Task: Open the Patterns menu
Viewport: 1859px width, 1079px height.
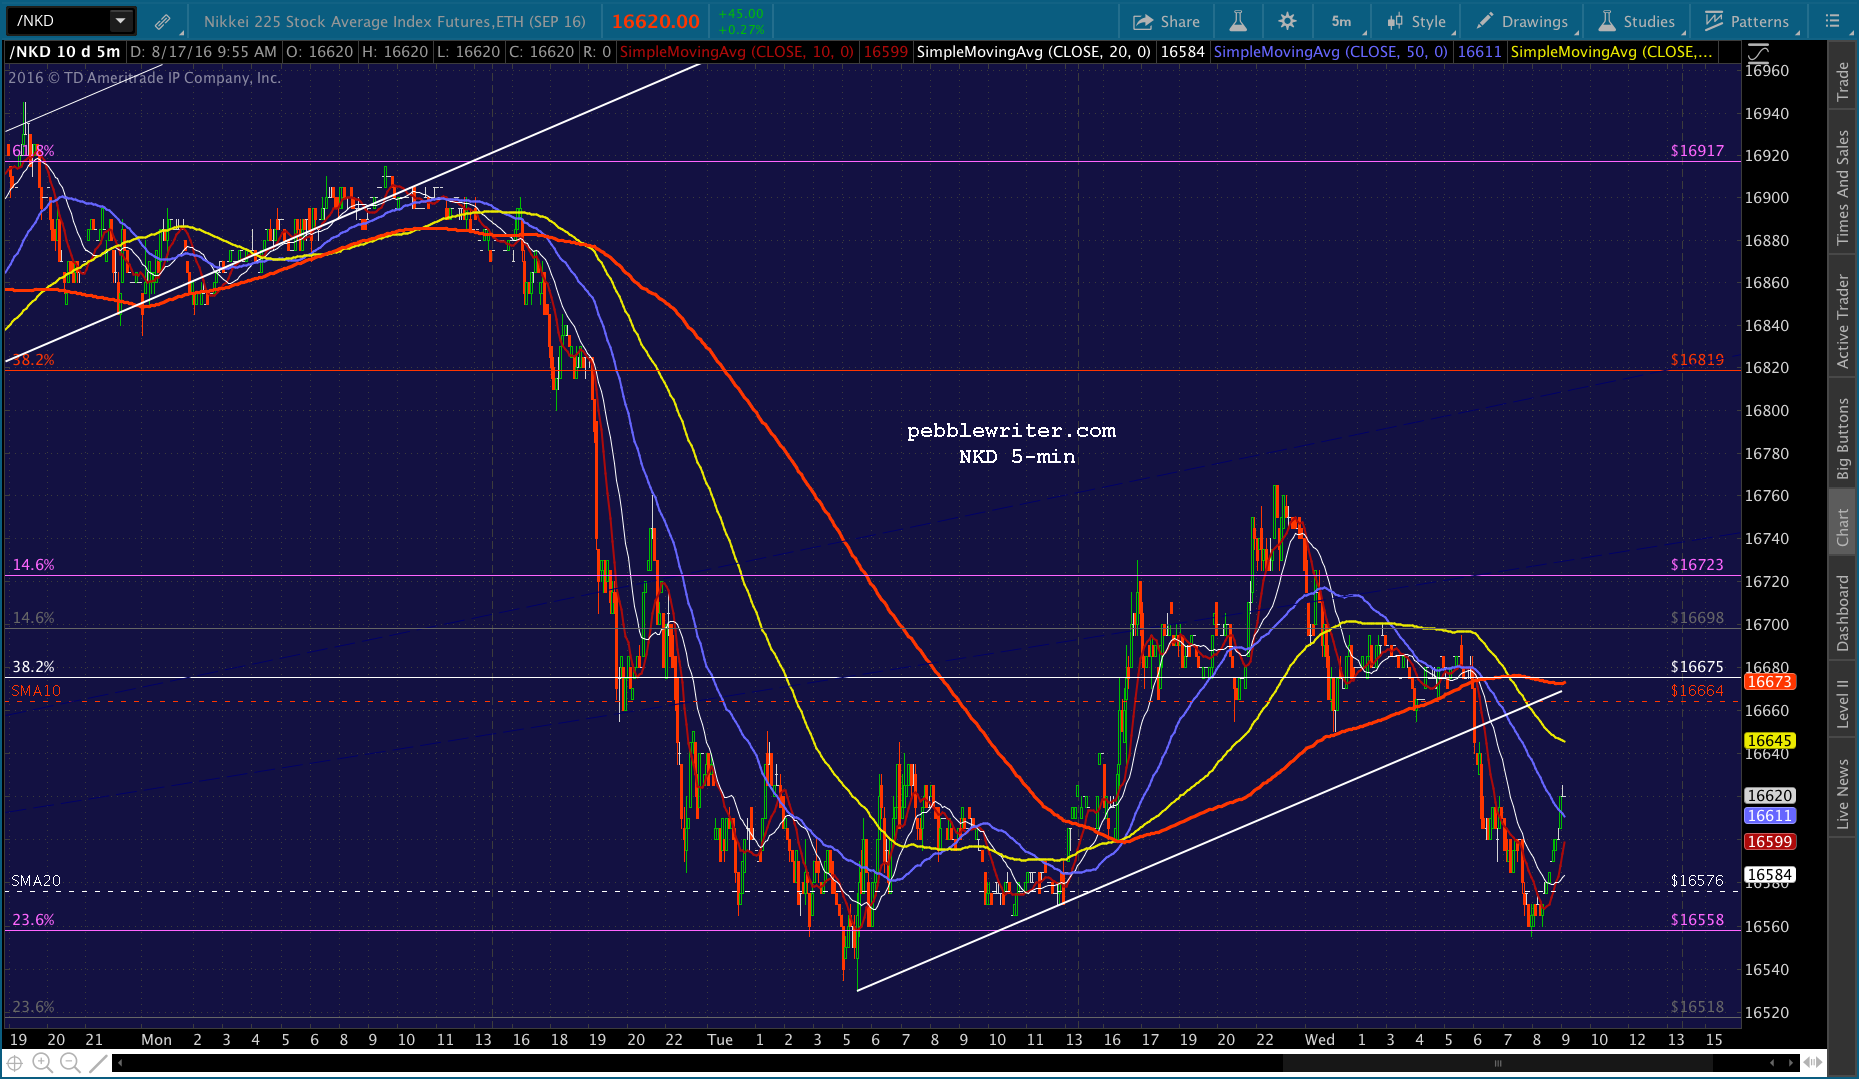Action: coord(1747,21)
